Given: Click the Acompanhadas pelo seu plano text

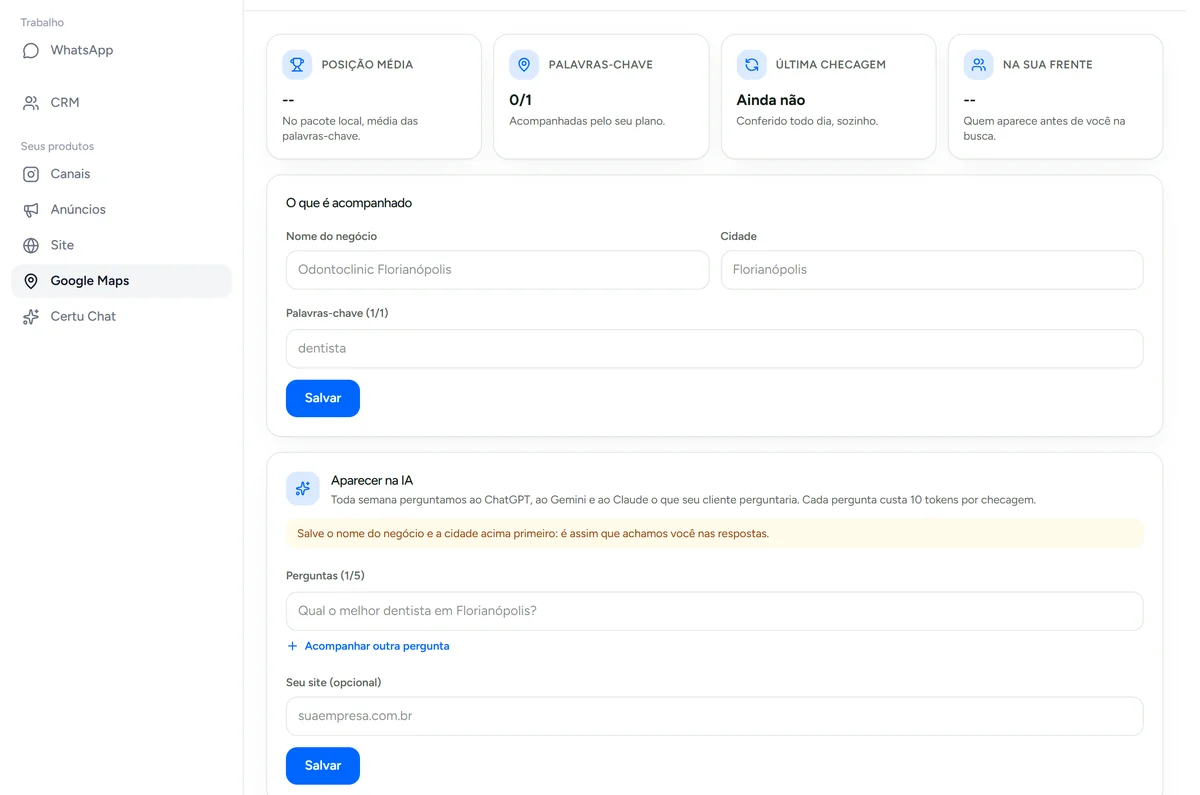Looking at the screenshot, I should [x=587, y=121].
